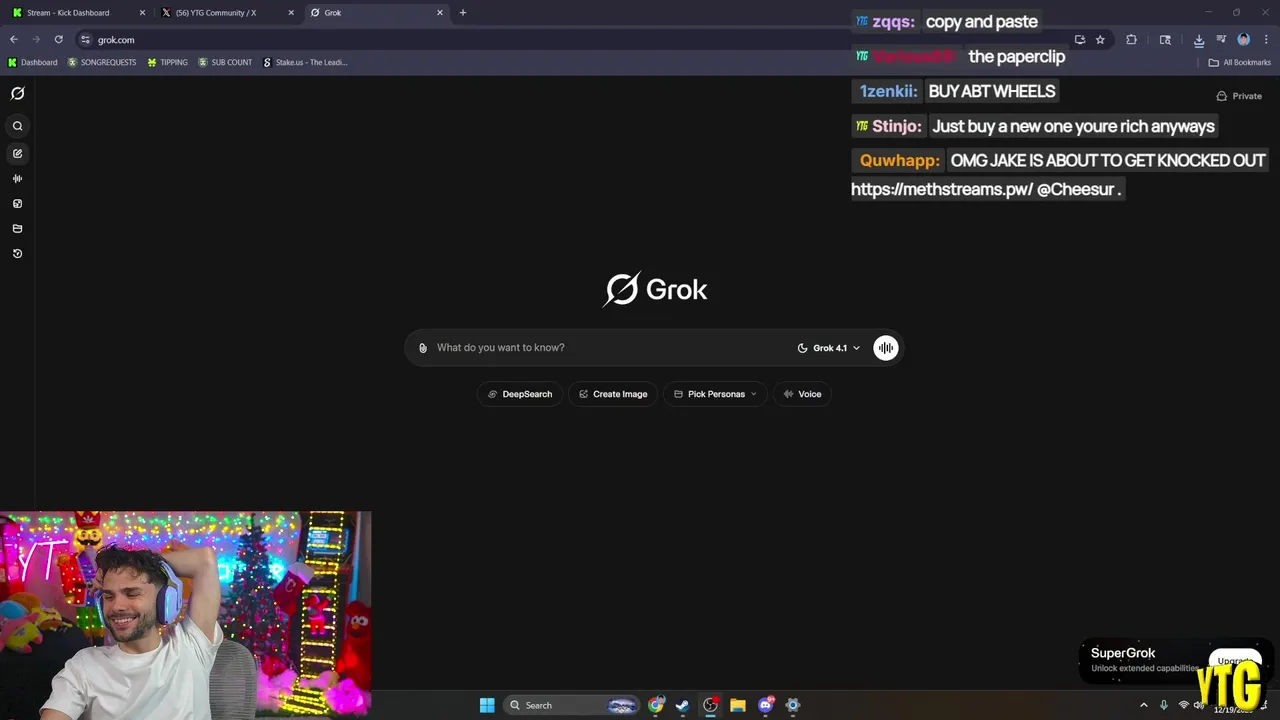Click the install app icon in address bar
The height and width of the screenshot is (720, 1280).
tap(1080, 40)
